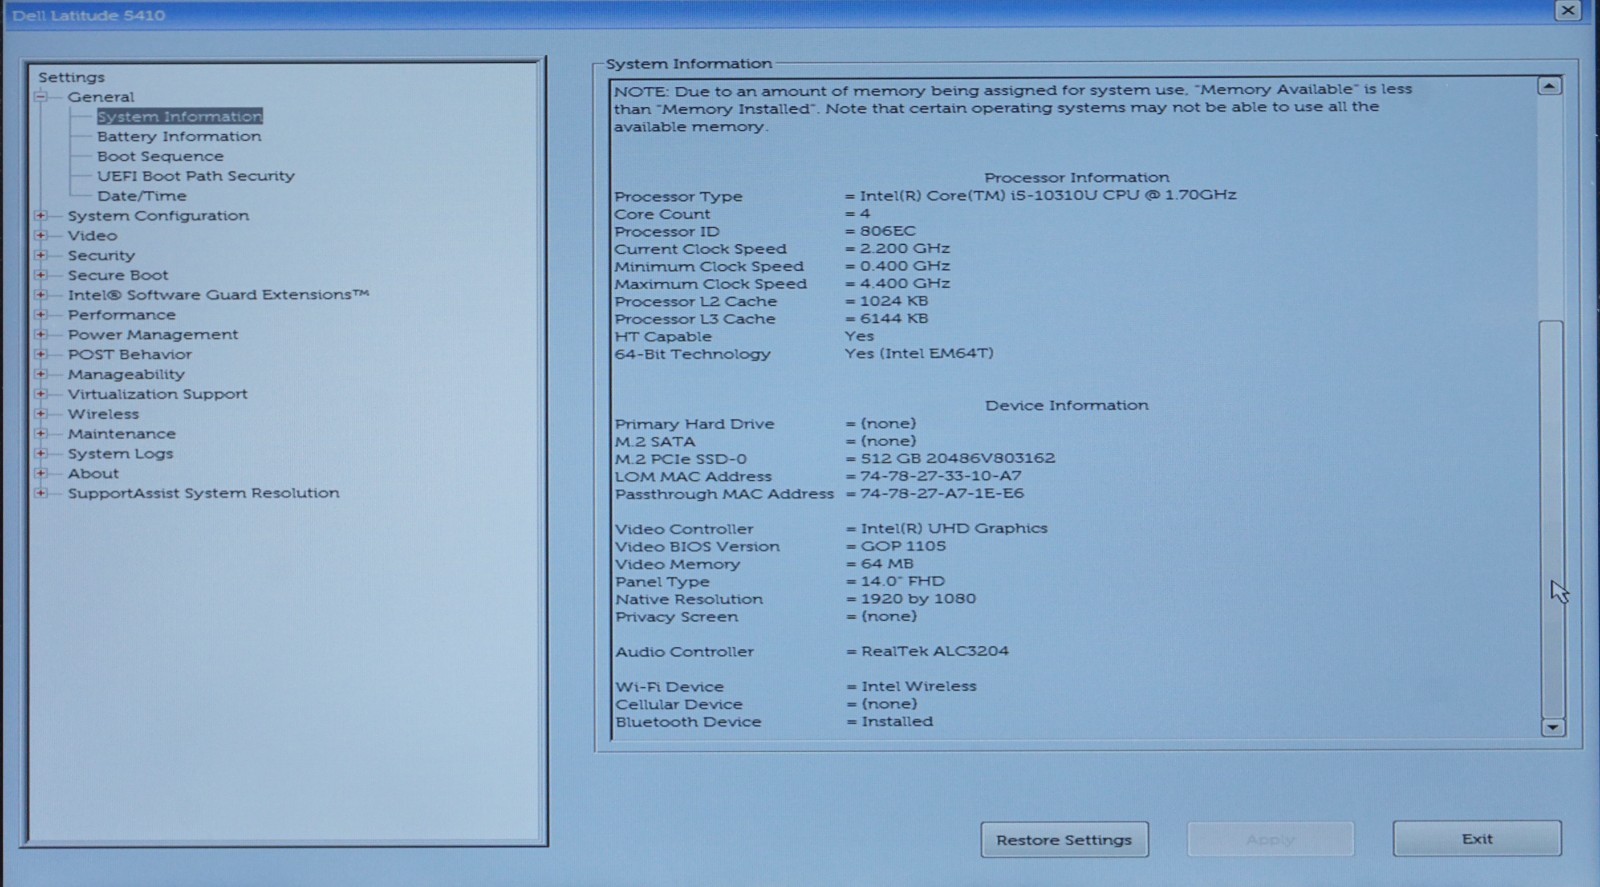Viewport: 1600px width, 887px height.
Task: Open Boot Sequence settings
Action: [x=160, y=157]
